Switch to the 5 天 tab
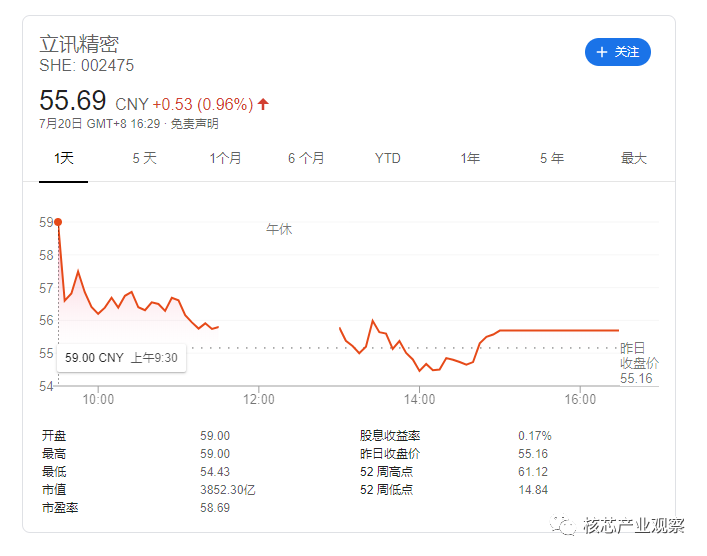The image size is (707, 556). pyautogui.click(x=144, y=158)
